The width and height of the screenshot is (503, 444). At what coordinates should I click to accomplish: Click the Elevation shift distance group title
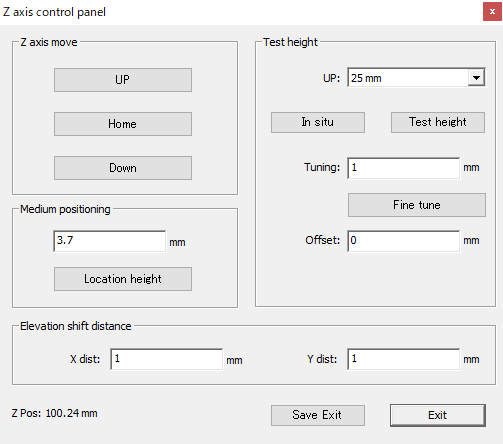76,326
